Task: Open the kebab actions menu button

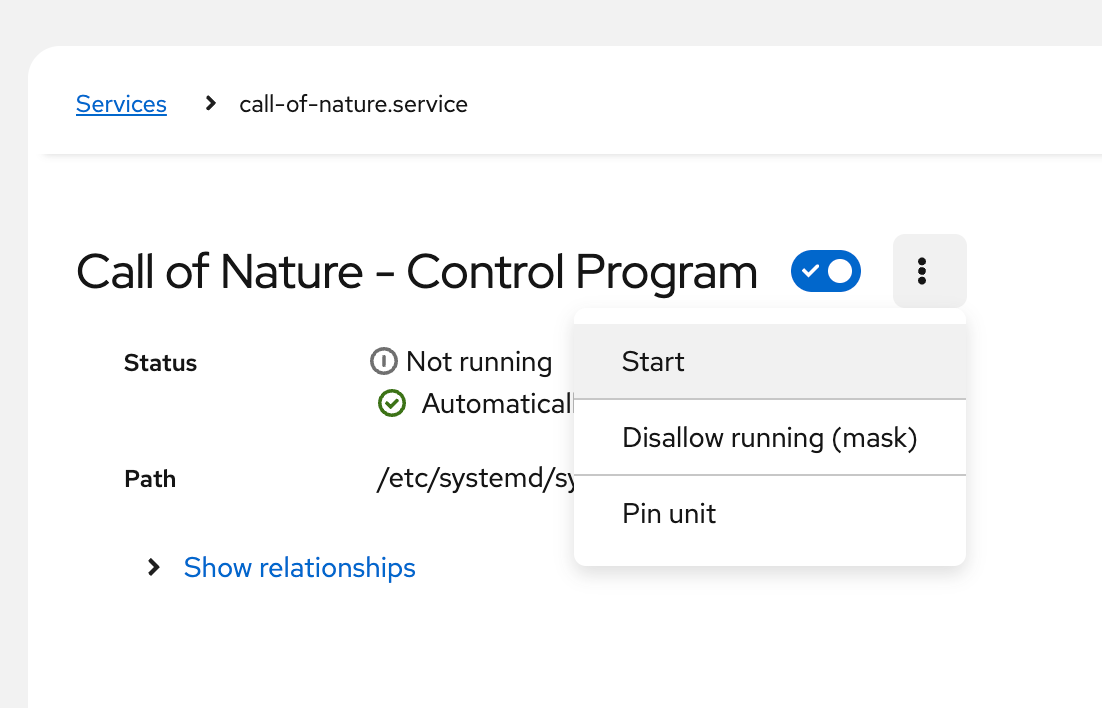Action: (929, 271)
